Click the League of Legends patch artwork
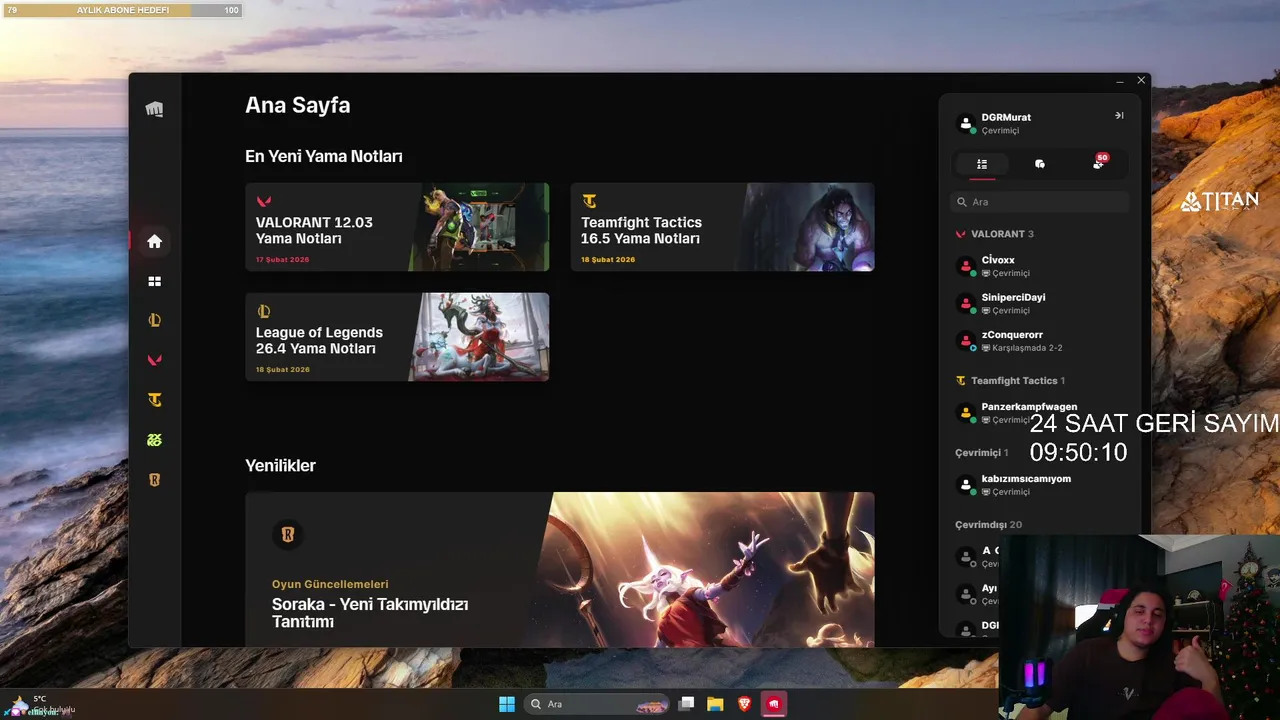1280x720 pixels. pyautogui.click(x=480, y=337)
